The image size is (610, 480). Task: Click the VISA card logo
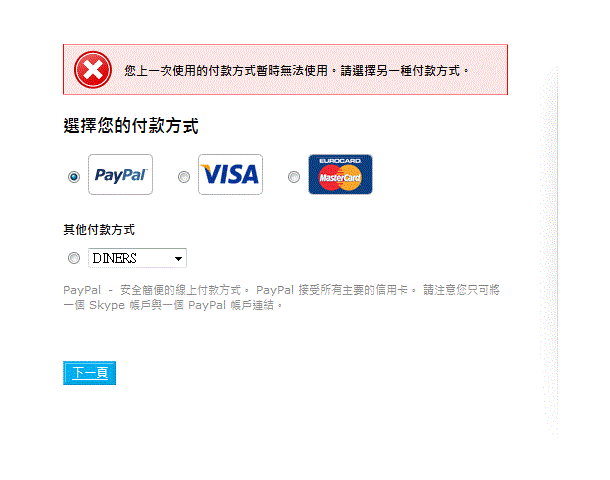(x=230, y=174)
